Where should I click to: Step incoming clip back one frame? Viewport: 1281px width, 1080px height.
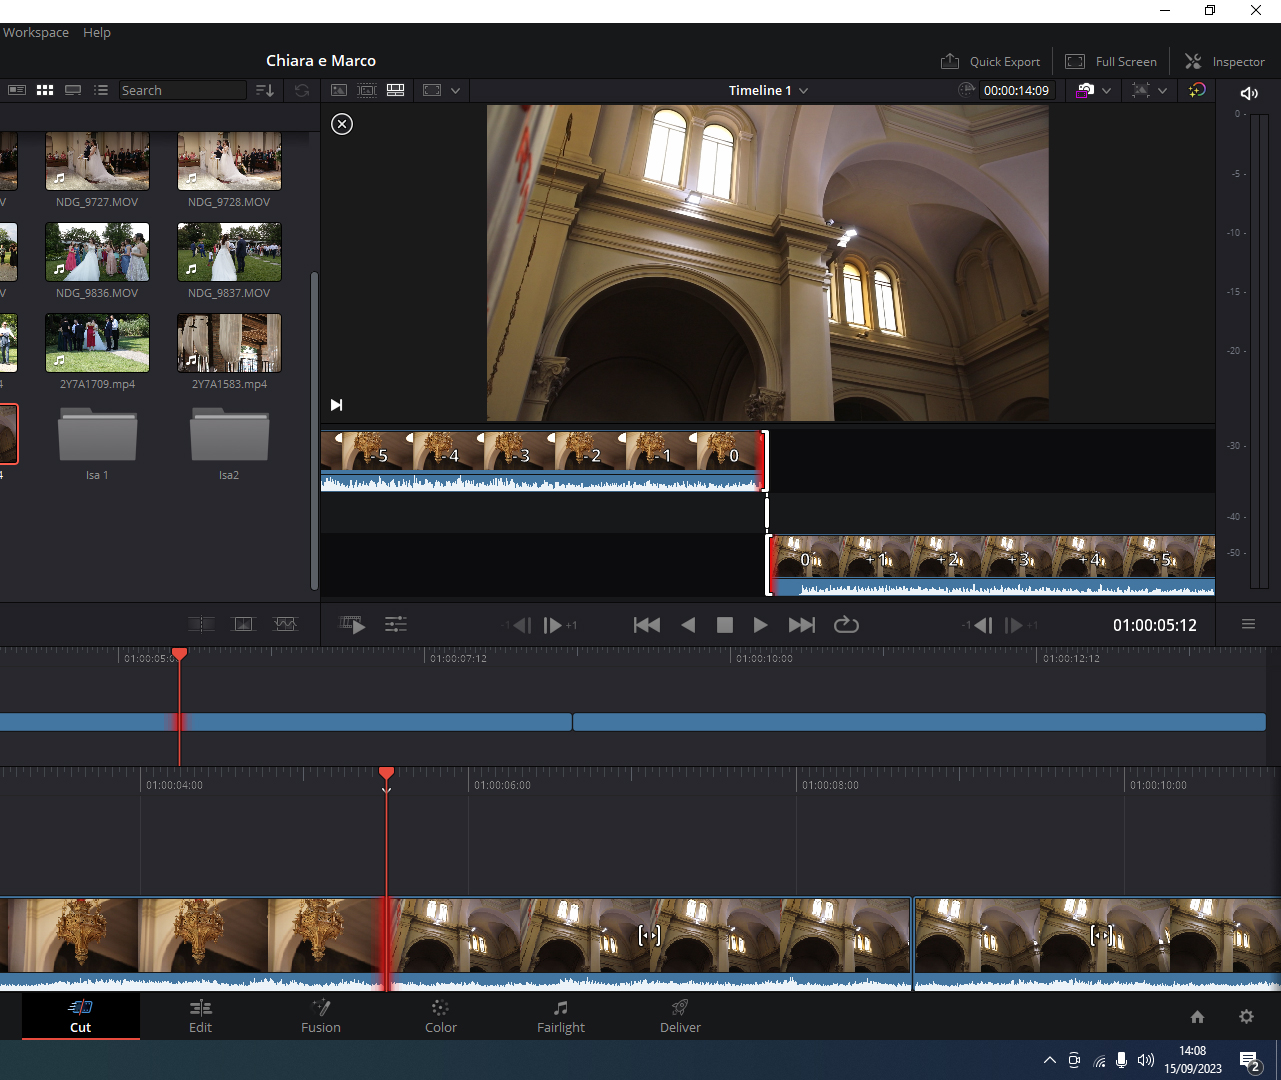click(x=978, y=625)
